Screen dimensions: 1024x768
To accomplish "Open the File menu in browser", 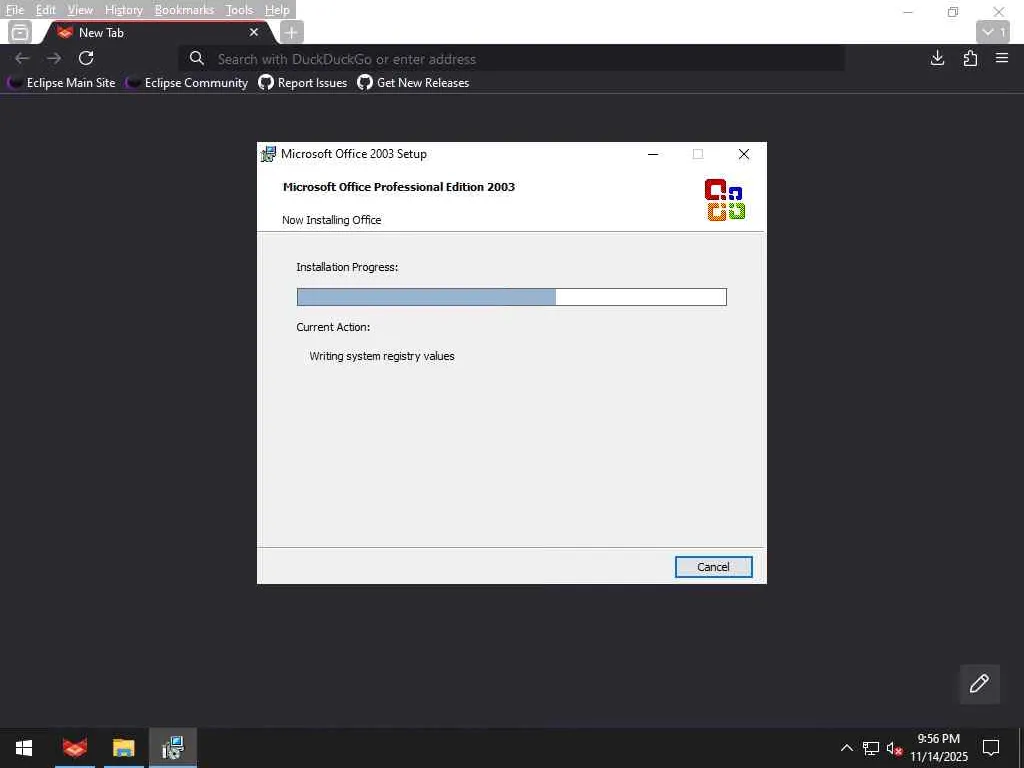I will pos(14,10).
